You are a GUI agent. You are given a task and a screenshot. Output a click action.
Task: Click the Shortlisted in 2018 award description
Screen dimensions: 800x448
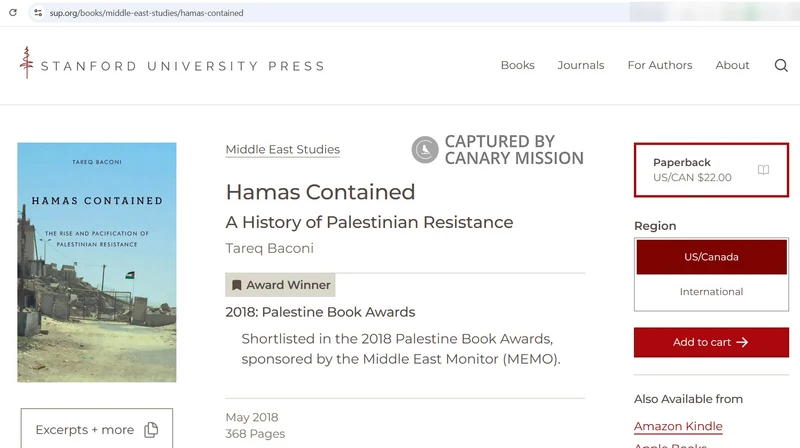[401, 349]
